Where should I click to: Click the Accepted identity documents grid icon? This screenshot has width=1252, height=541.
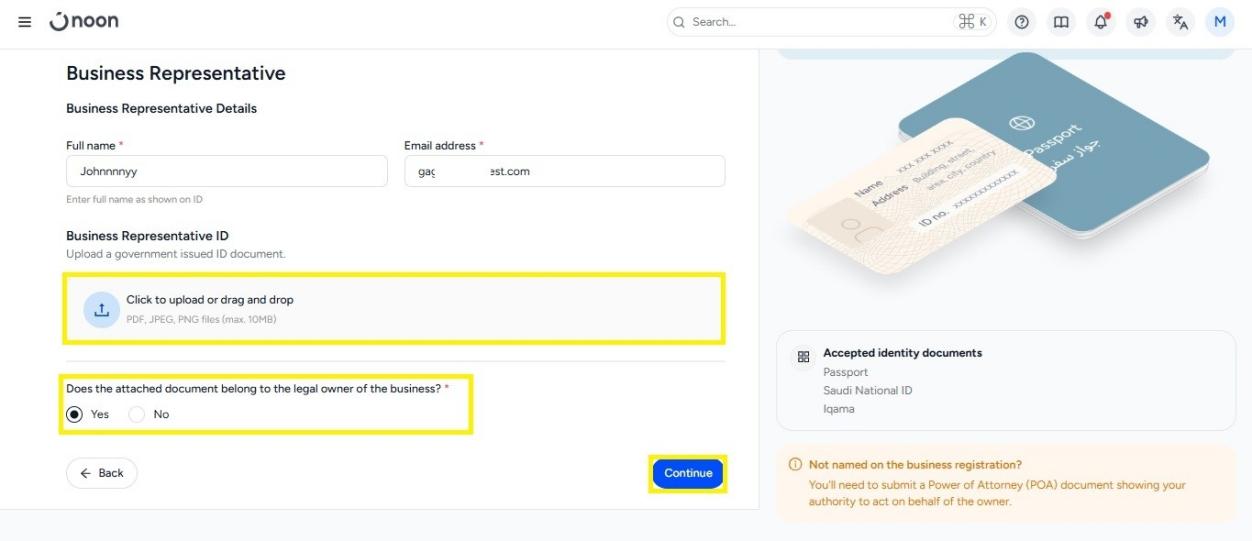coord(802,356)
